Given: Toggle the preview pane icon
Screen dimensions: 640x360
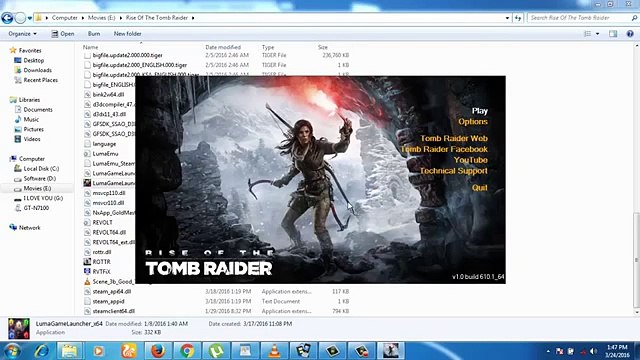Looking at the screenshot, I should [x=613, y=34].
